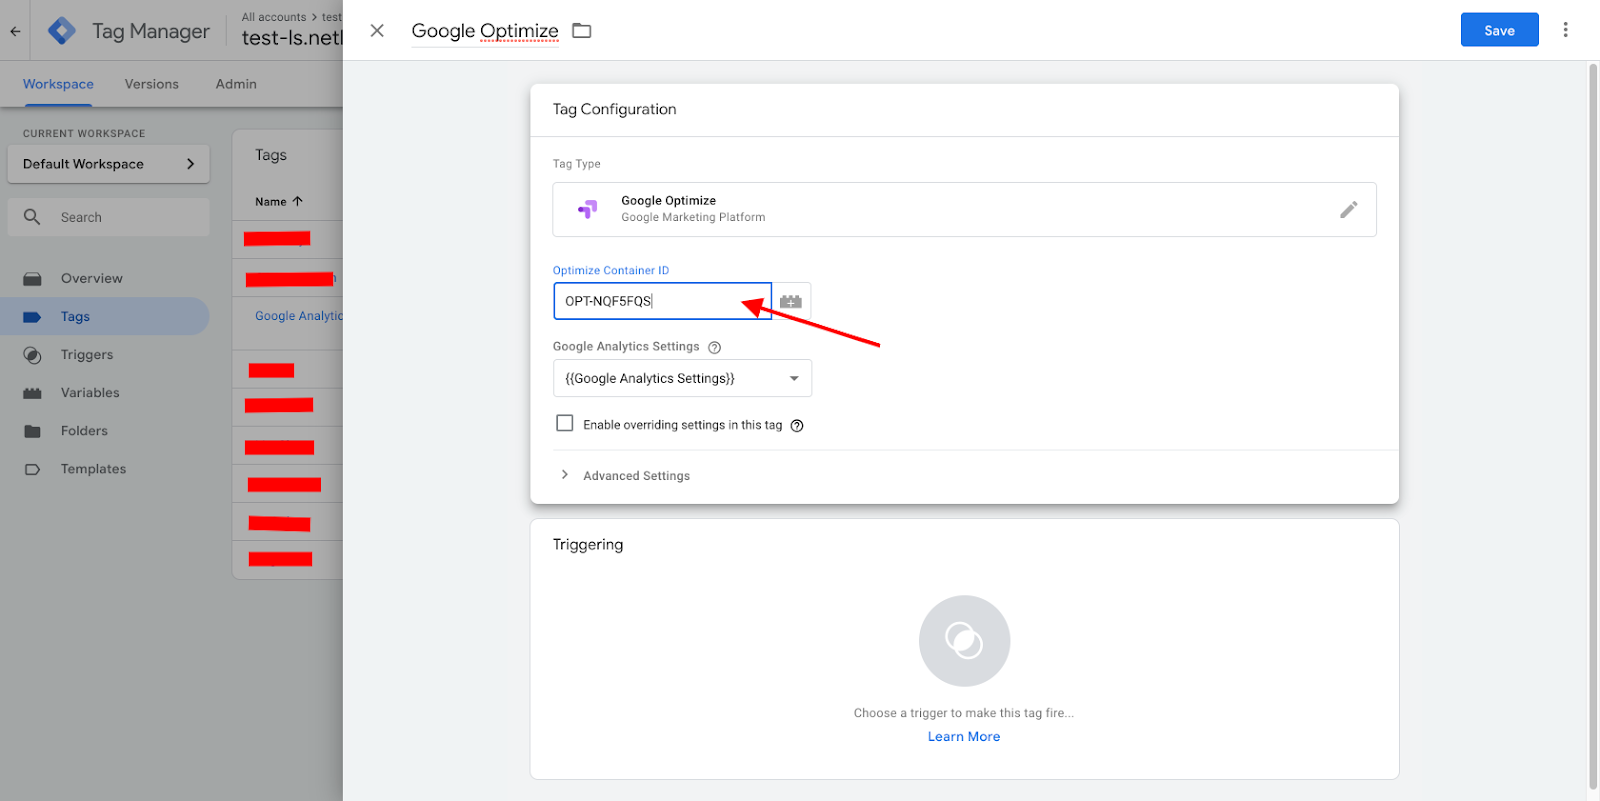Click the Google Optimize tag type logo
Viewport: 1600px width, 801px height.
588,209
